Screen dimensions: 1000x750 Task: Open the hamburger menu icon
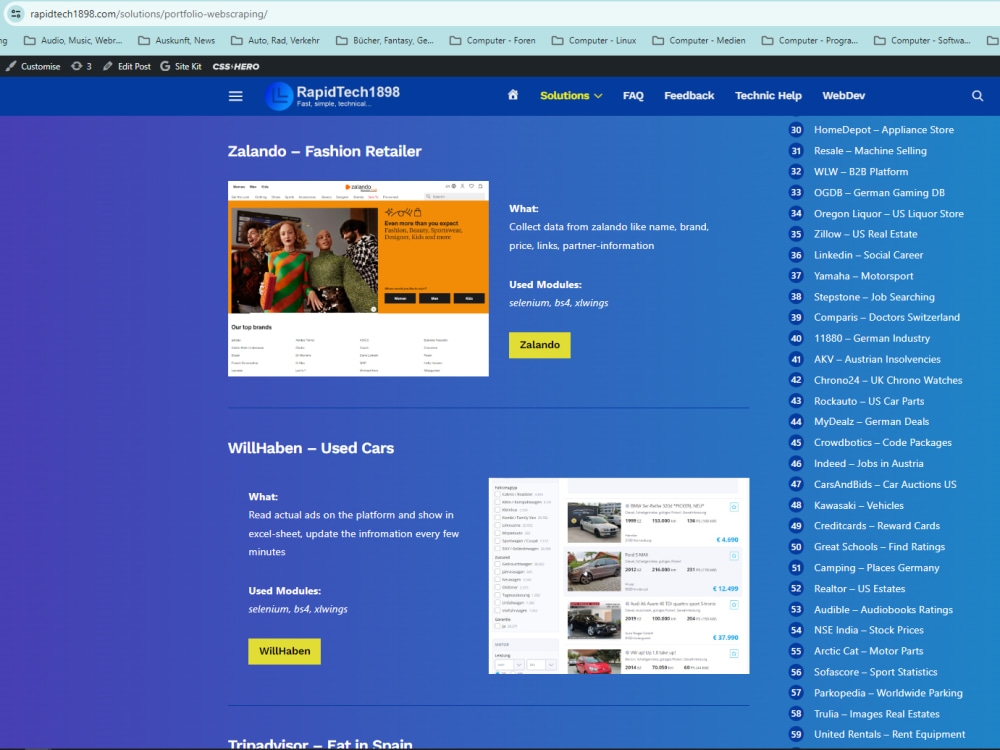(x=235, y=96)
